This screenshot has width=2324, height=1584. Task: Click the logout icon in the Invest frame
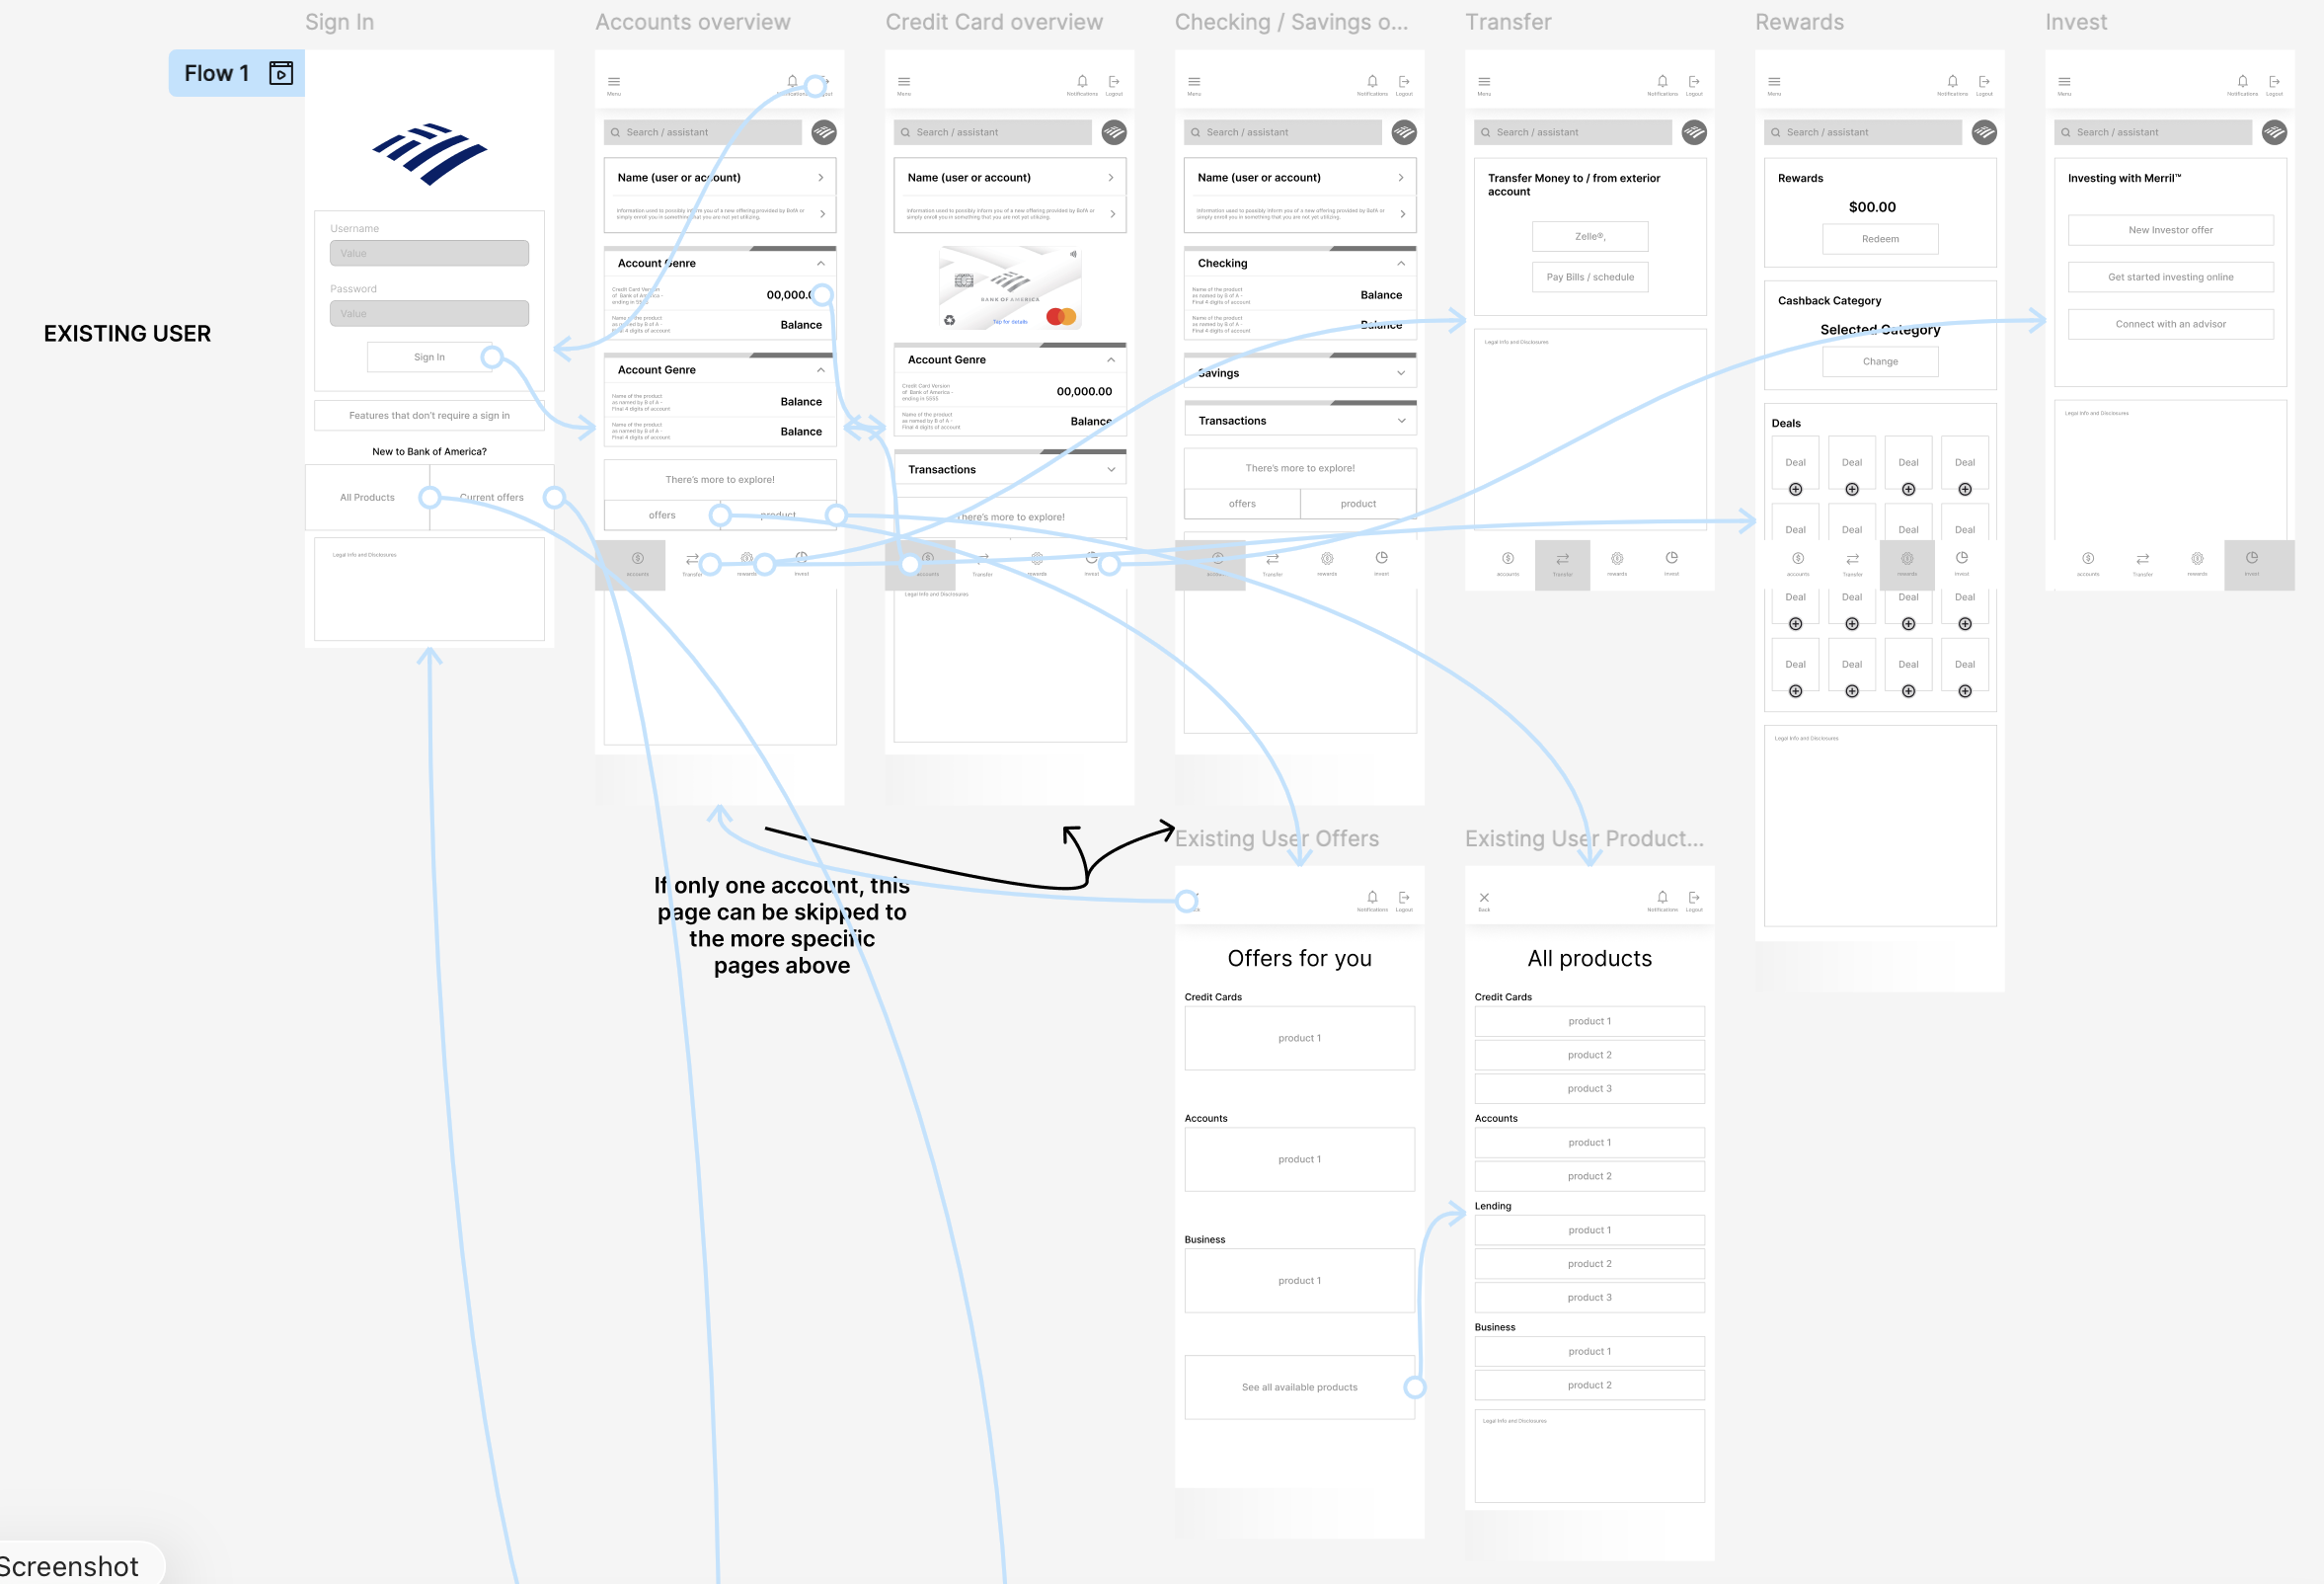[2274, 81]
